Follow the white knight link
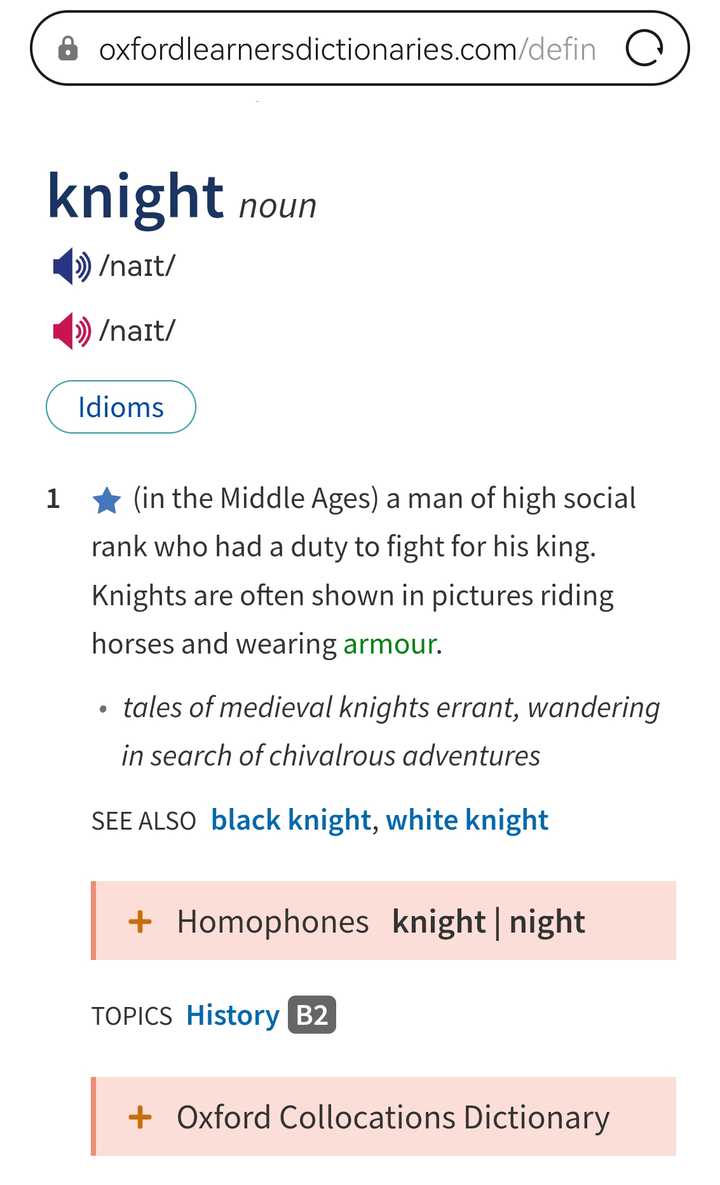 467,819
